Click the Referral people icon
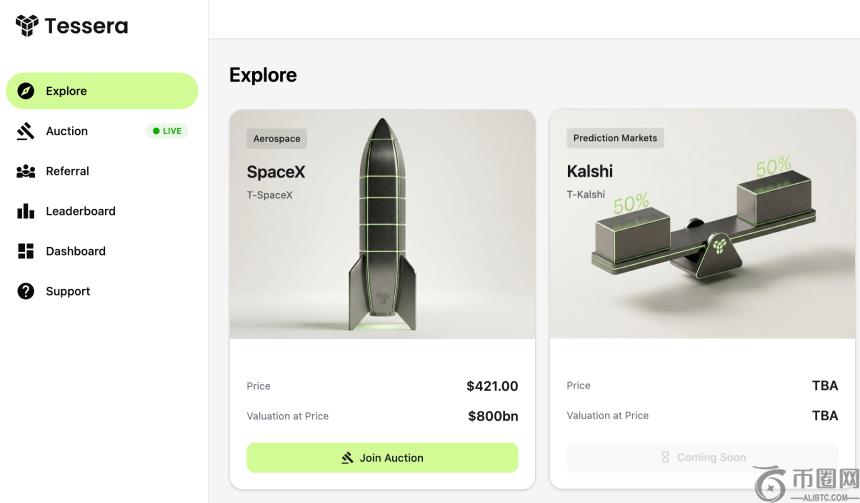 [x=26, y=171]
